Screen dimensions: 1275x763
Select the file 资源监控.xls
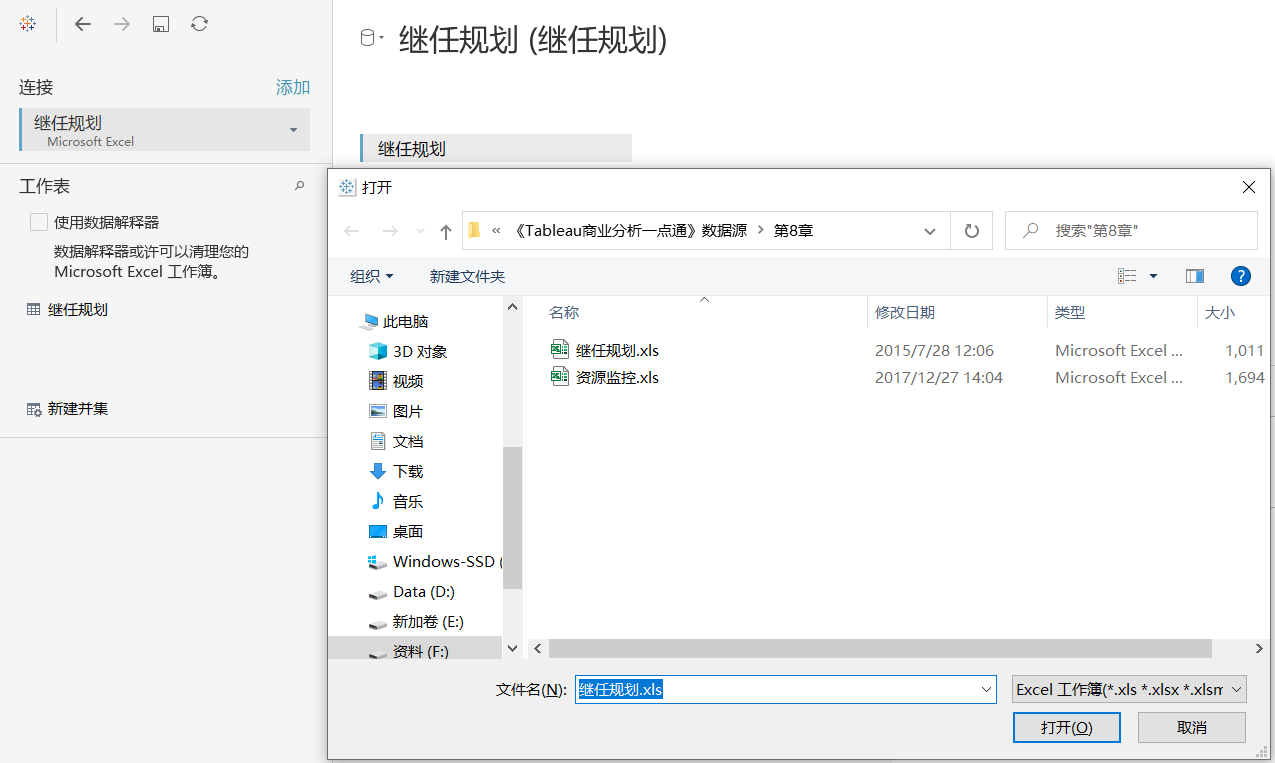pyautogui.click(x=617, y=377)
